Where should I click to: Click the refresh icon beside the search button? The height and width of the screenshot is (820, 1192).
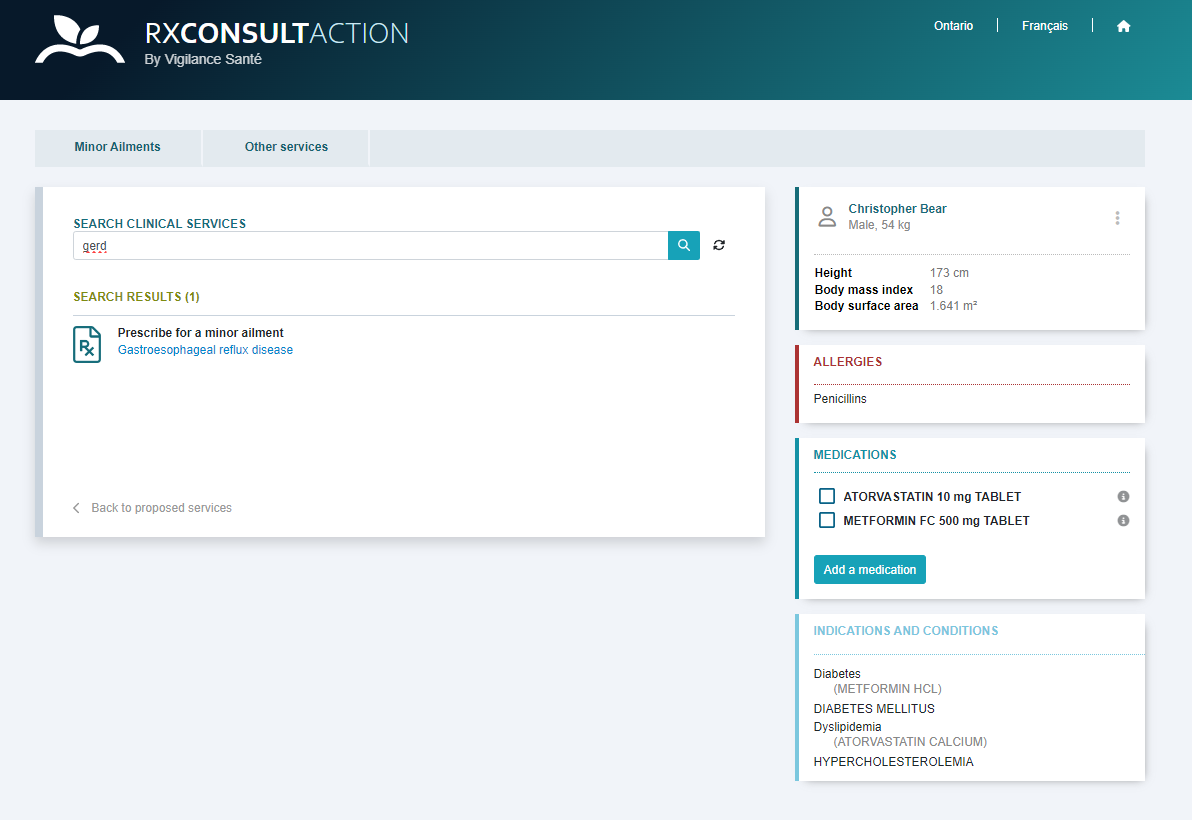[719, 245]
